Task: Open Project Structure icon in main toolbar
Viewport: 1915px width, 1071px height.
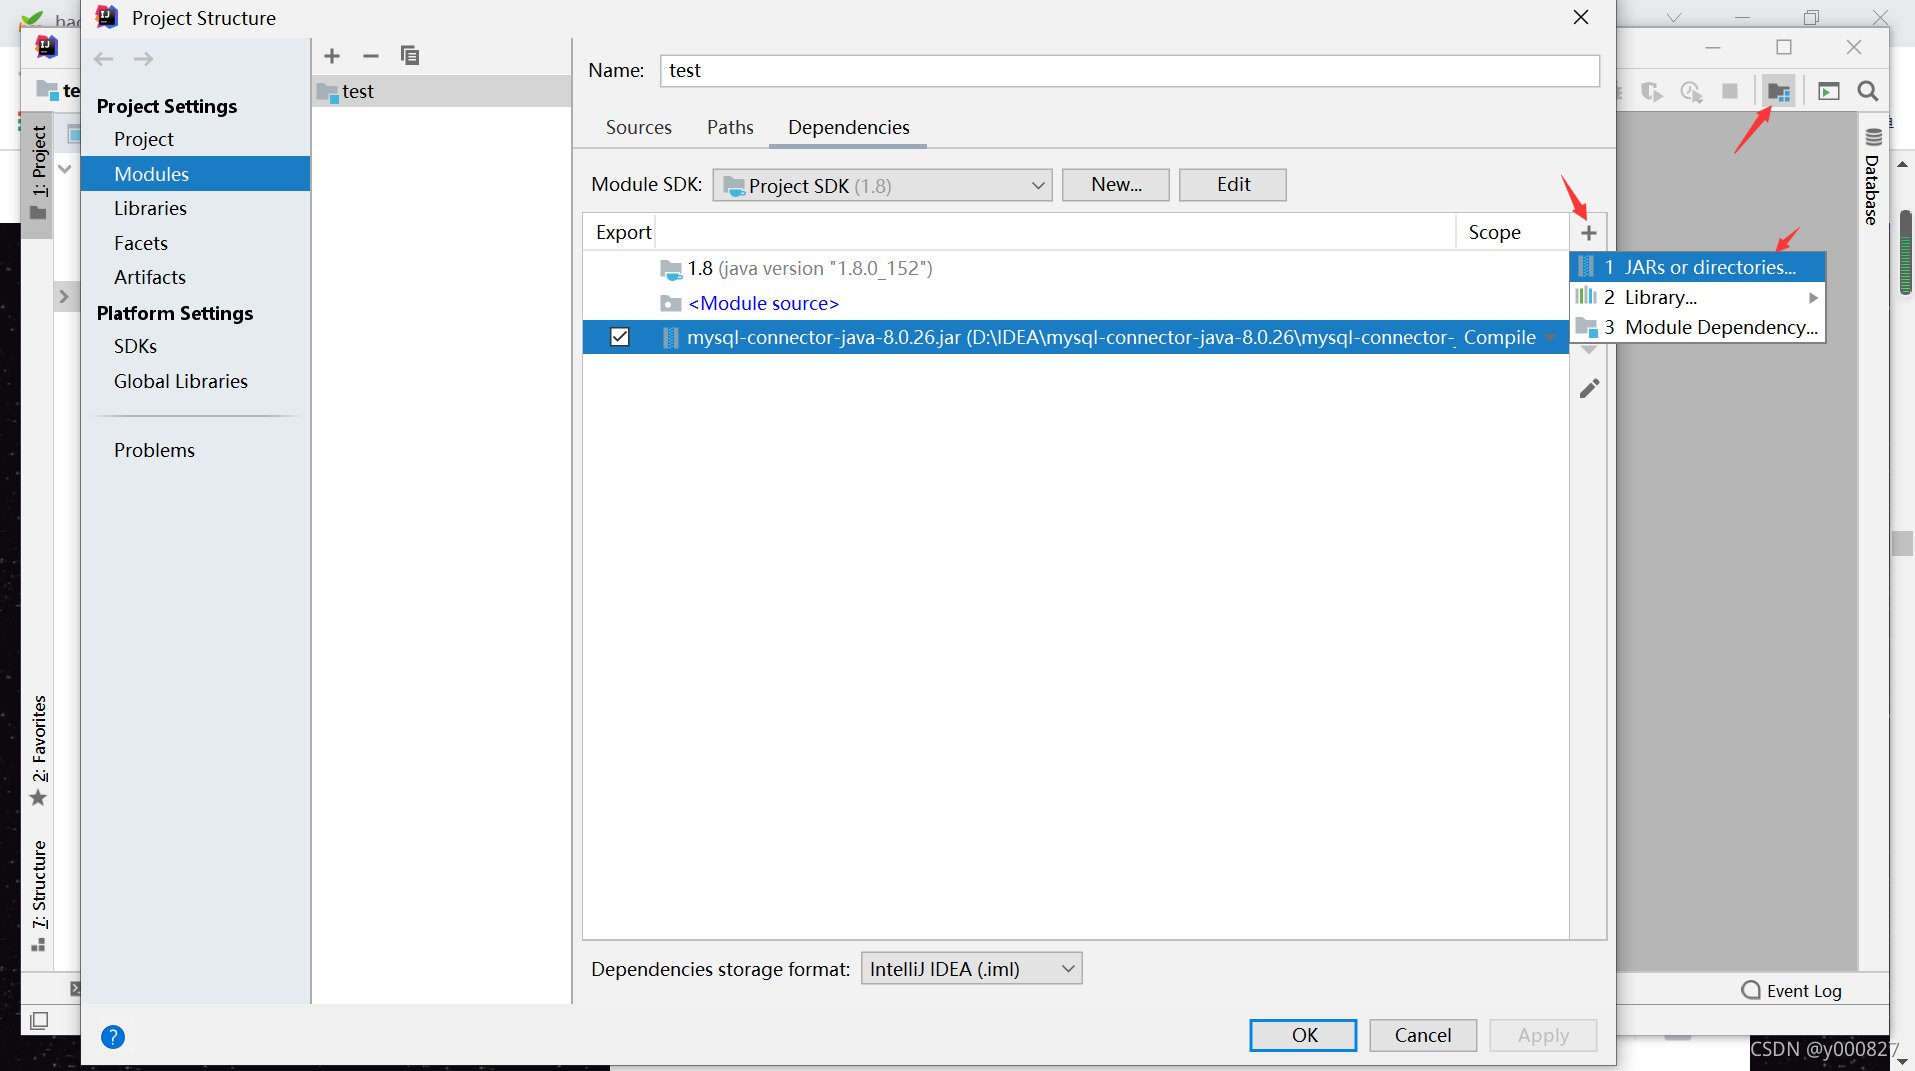Action: pos(1779,91)
